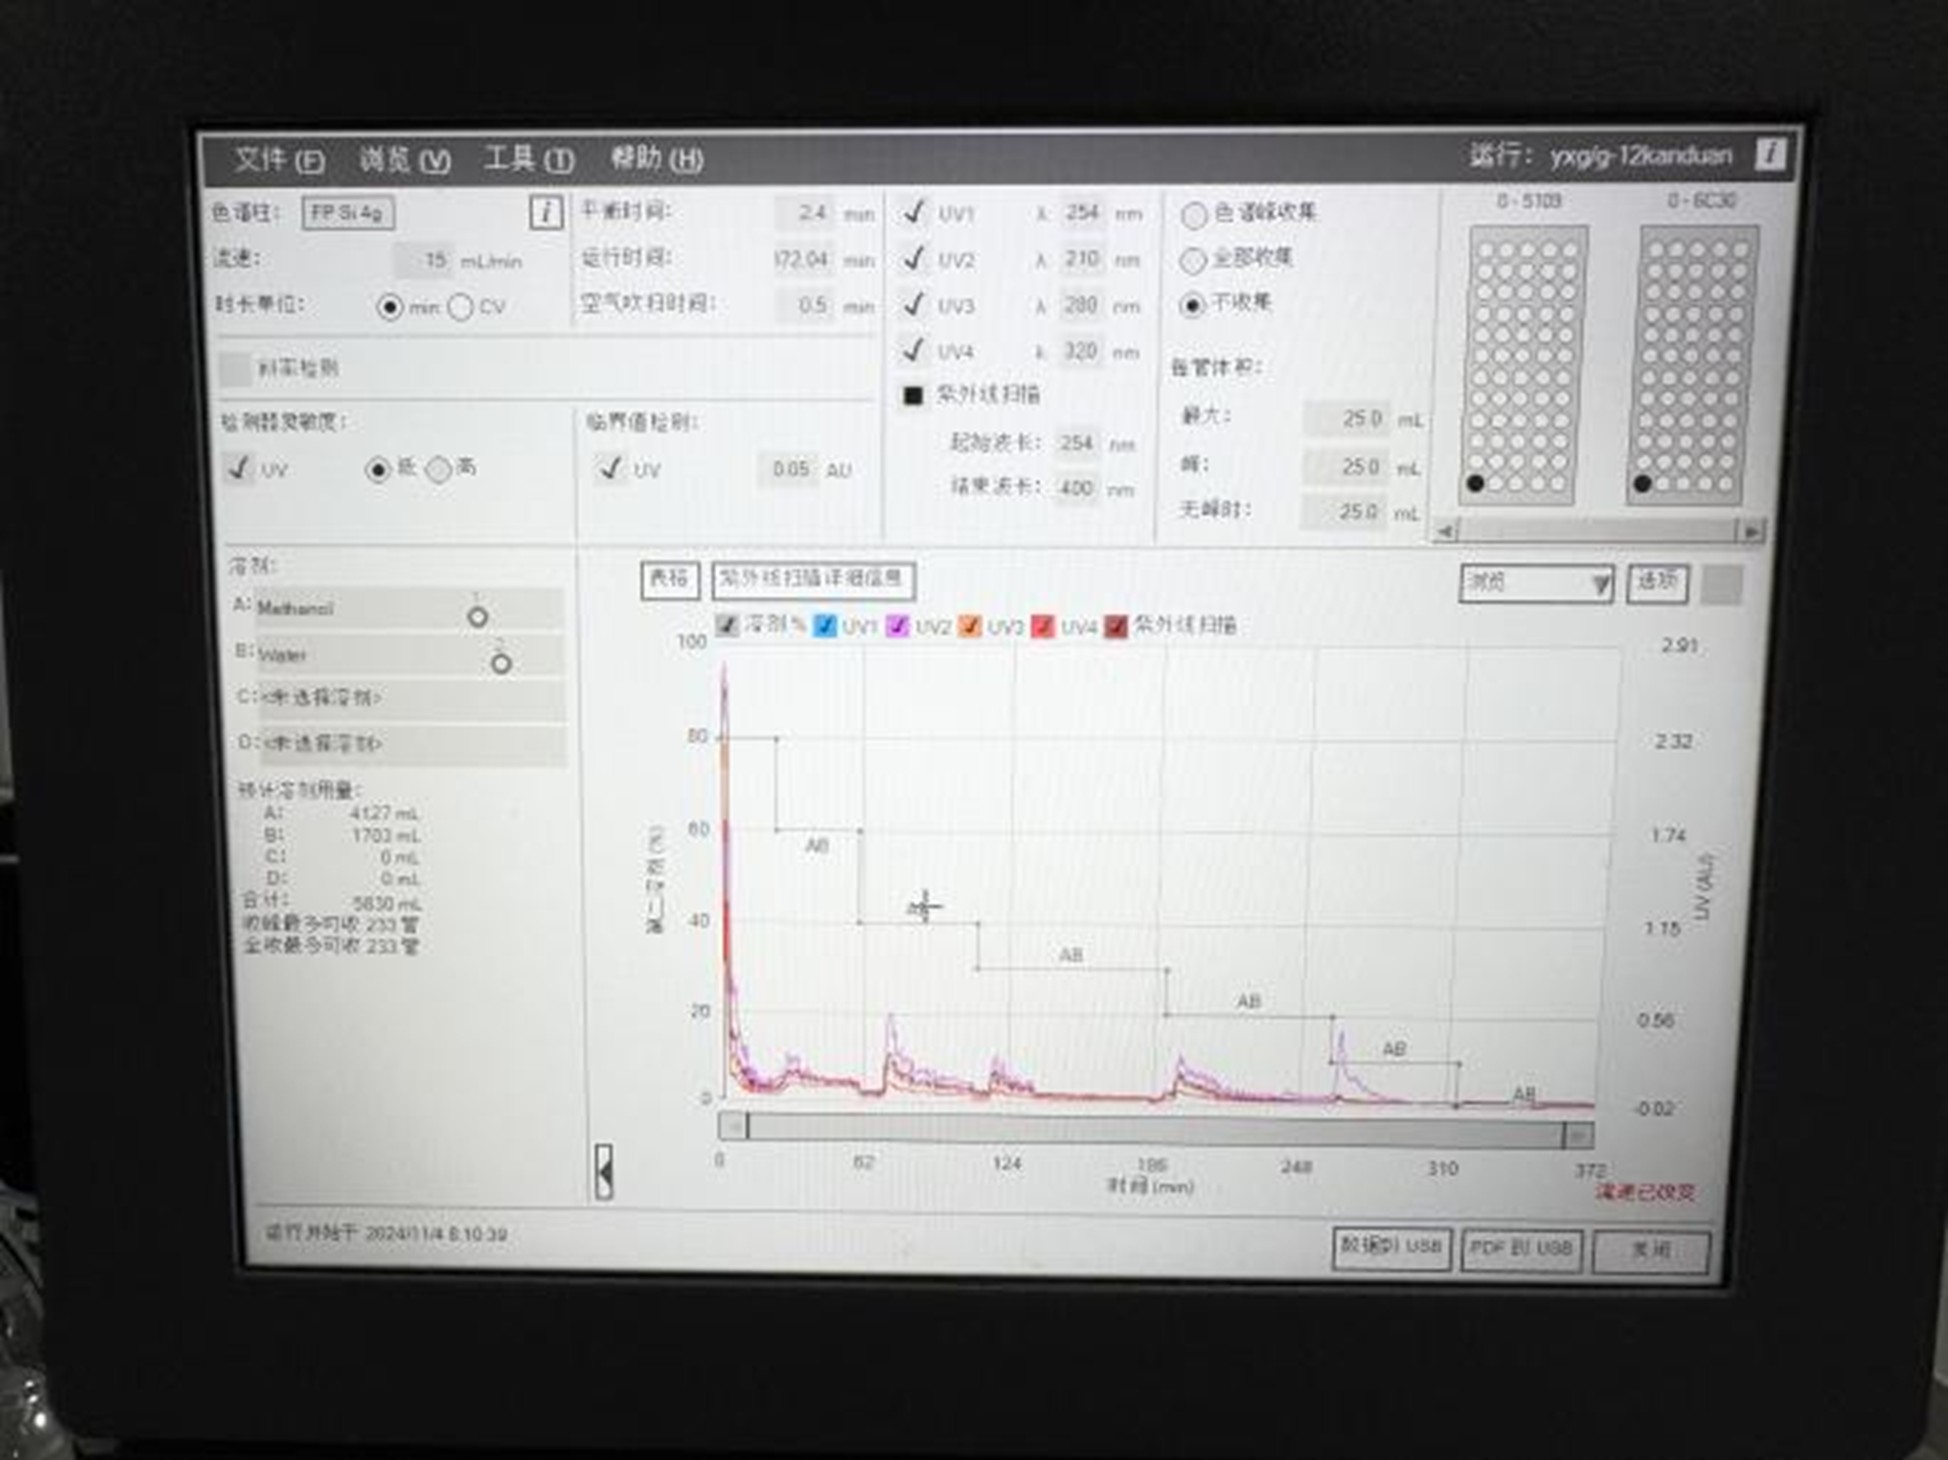Select the CV time unit radio button

tap(461, 307)
